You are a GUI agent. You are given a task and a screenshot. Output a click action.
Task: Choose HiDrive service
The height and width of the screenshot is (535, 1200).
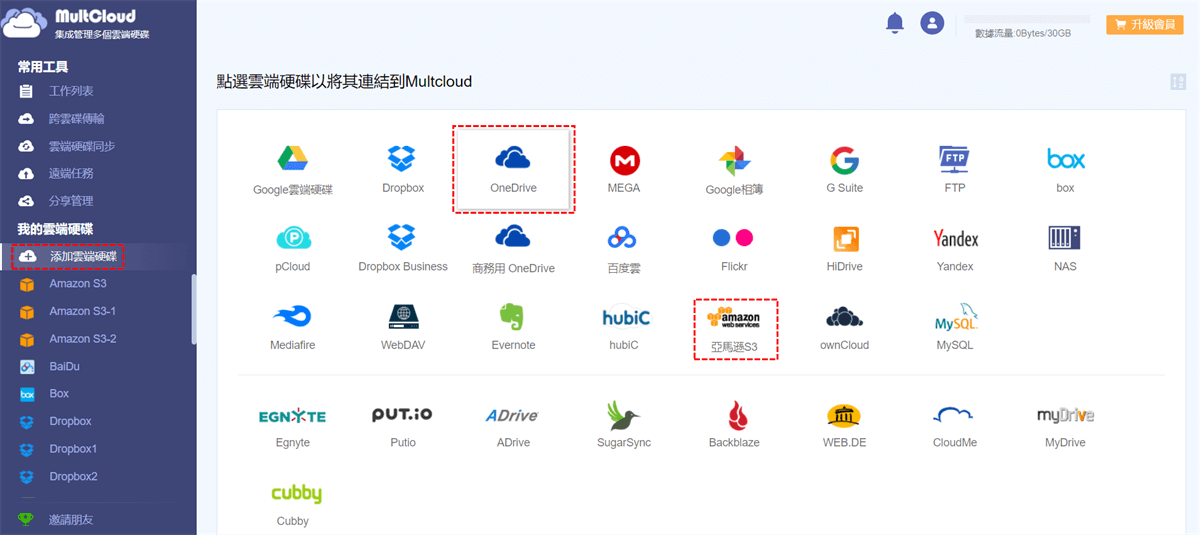point(844,238)
